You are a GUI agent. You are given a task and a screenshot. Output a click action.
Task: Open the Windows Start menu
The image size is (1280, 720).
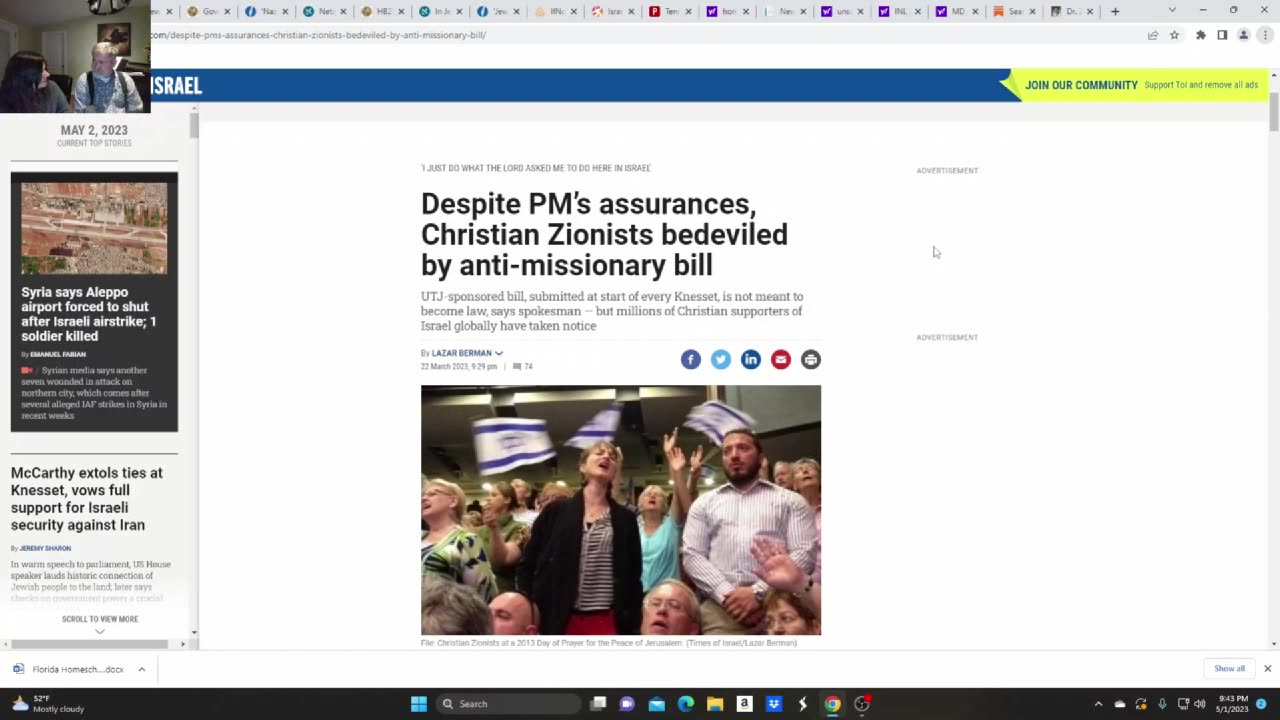click(419, 704)
